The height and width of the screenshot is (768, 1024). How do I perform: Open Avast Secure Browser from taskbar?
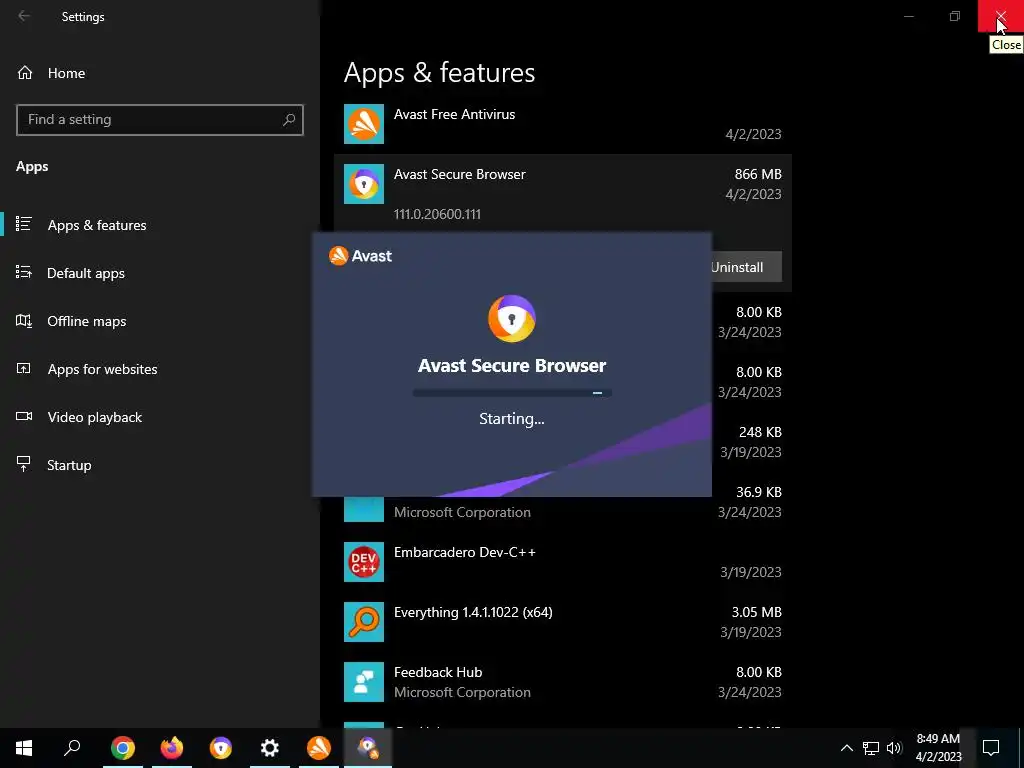coord(221,748)
